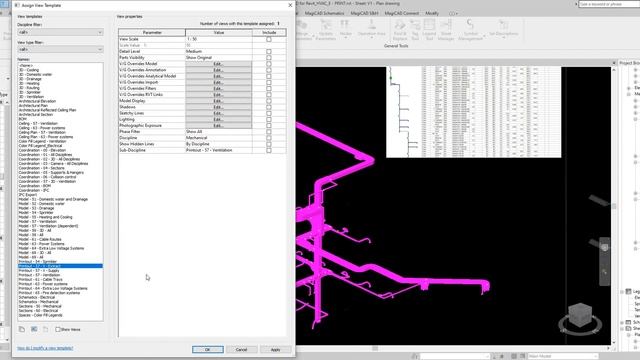Switch to the MagiCAD S&H ribbon tab
Image resolution: width=640 pixels, height=360 pixels.
[x=364, y=13]
